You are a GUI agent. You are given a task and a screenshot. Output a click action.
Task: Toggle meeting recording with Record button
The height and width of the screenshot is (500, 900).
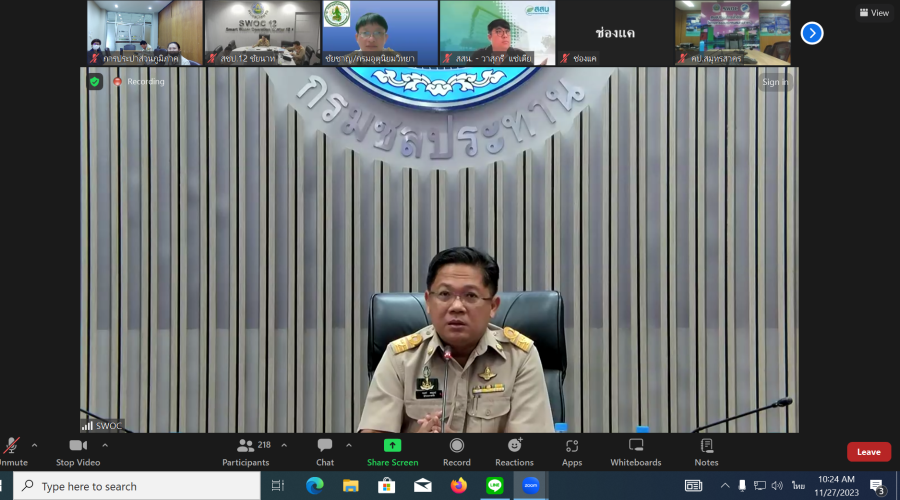coord(456,451)
